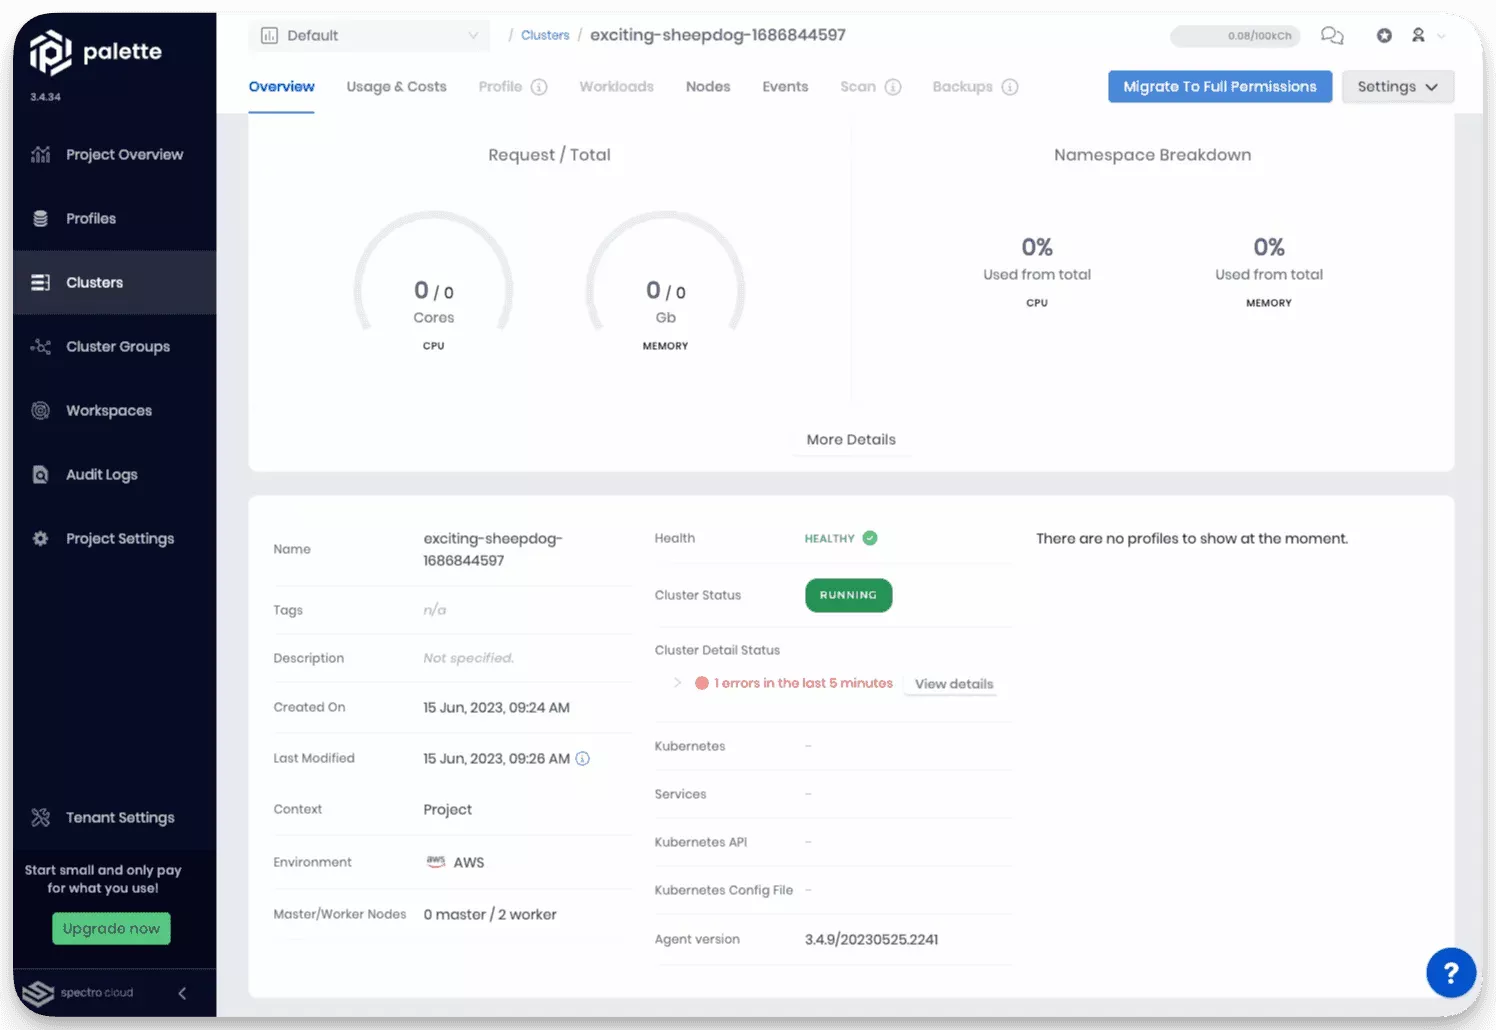
Task: Open Project Settings in the sidebar
Action: tap(120, 538)
